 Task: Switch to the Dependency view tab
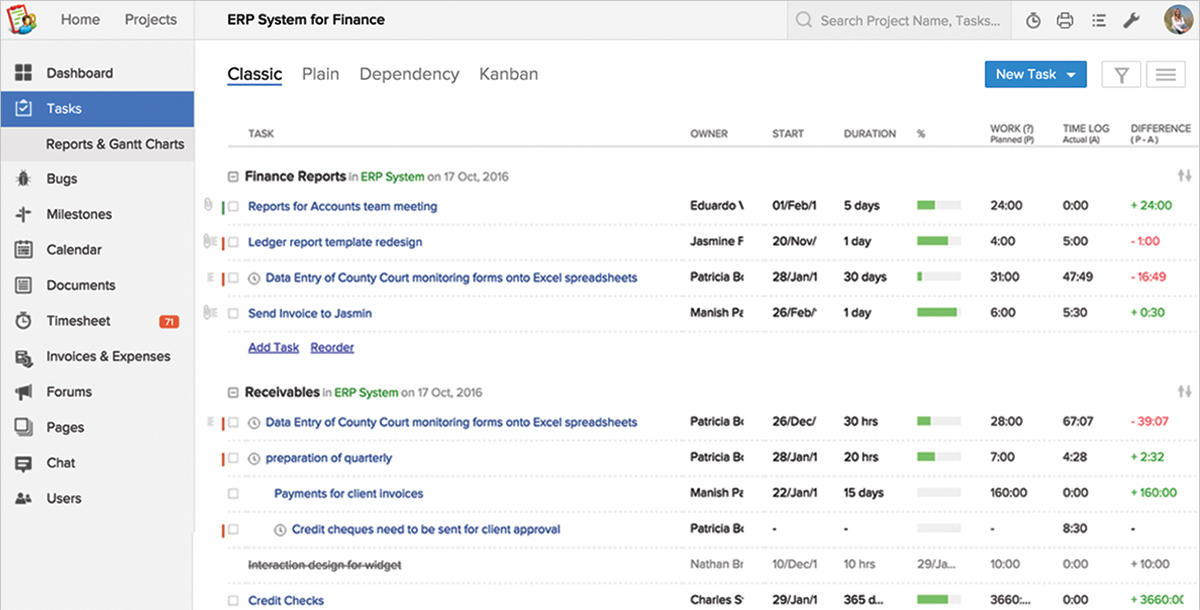point(409,74)
